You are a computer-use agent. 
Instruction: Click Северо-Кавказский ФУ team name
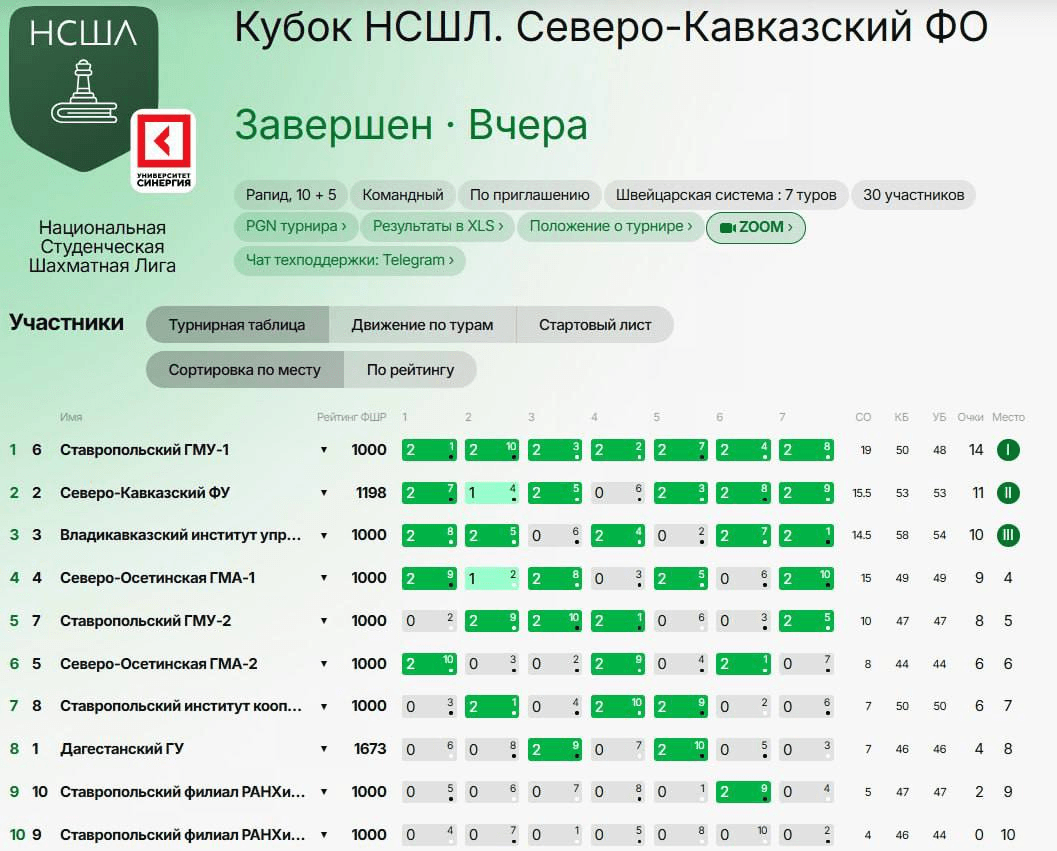(145, 493)
